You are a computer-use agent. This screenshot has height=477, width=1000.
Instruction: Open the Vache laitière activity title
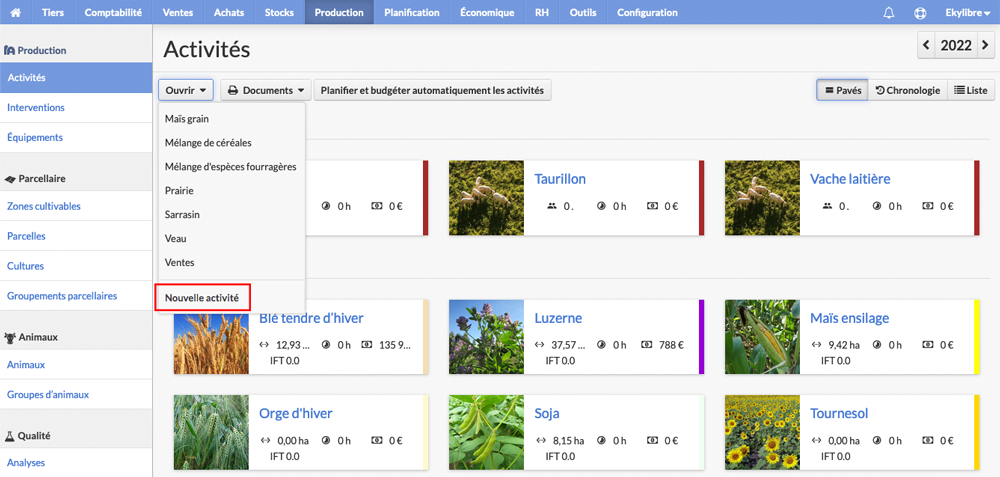850,179
